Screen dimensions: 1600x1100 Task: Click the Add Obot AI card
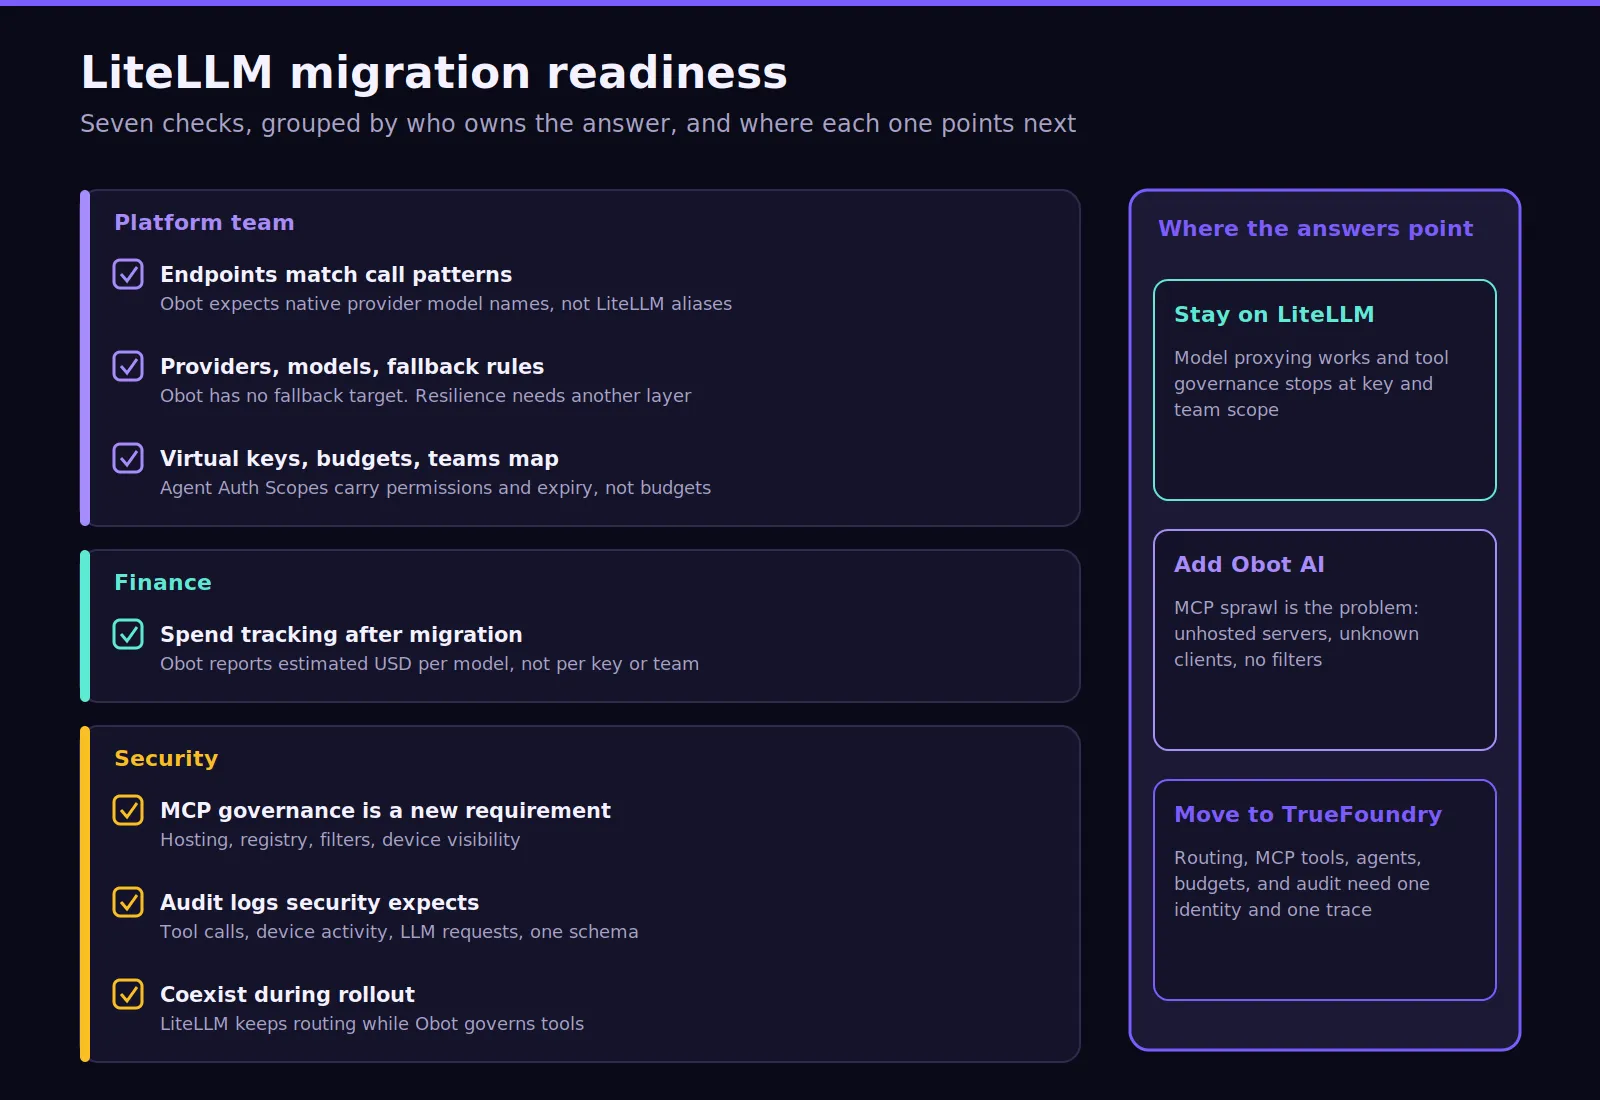(1325, 640)
